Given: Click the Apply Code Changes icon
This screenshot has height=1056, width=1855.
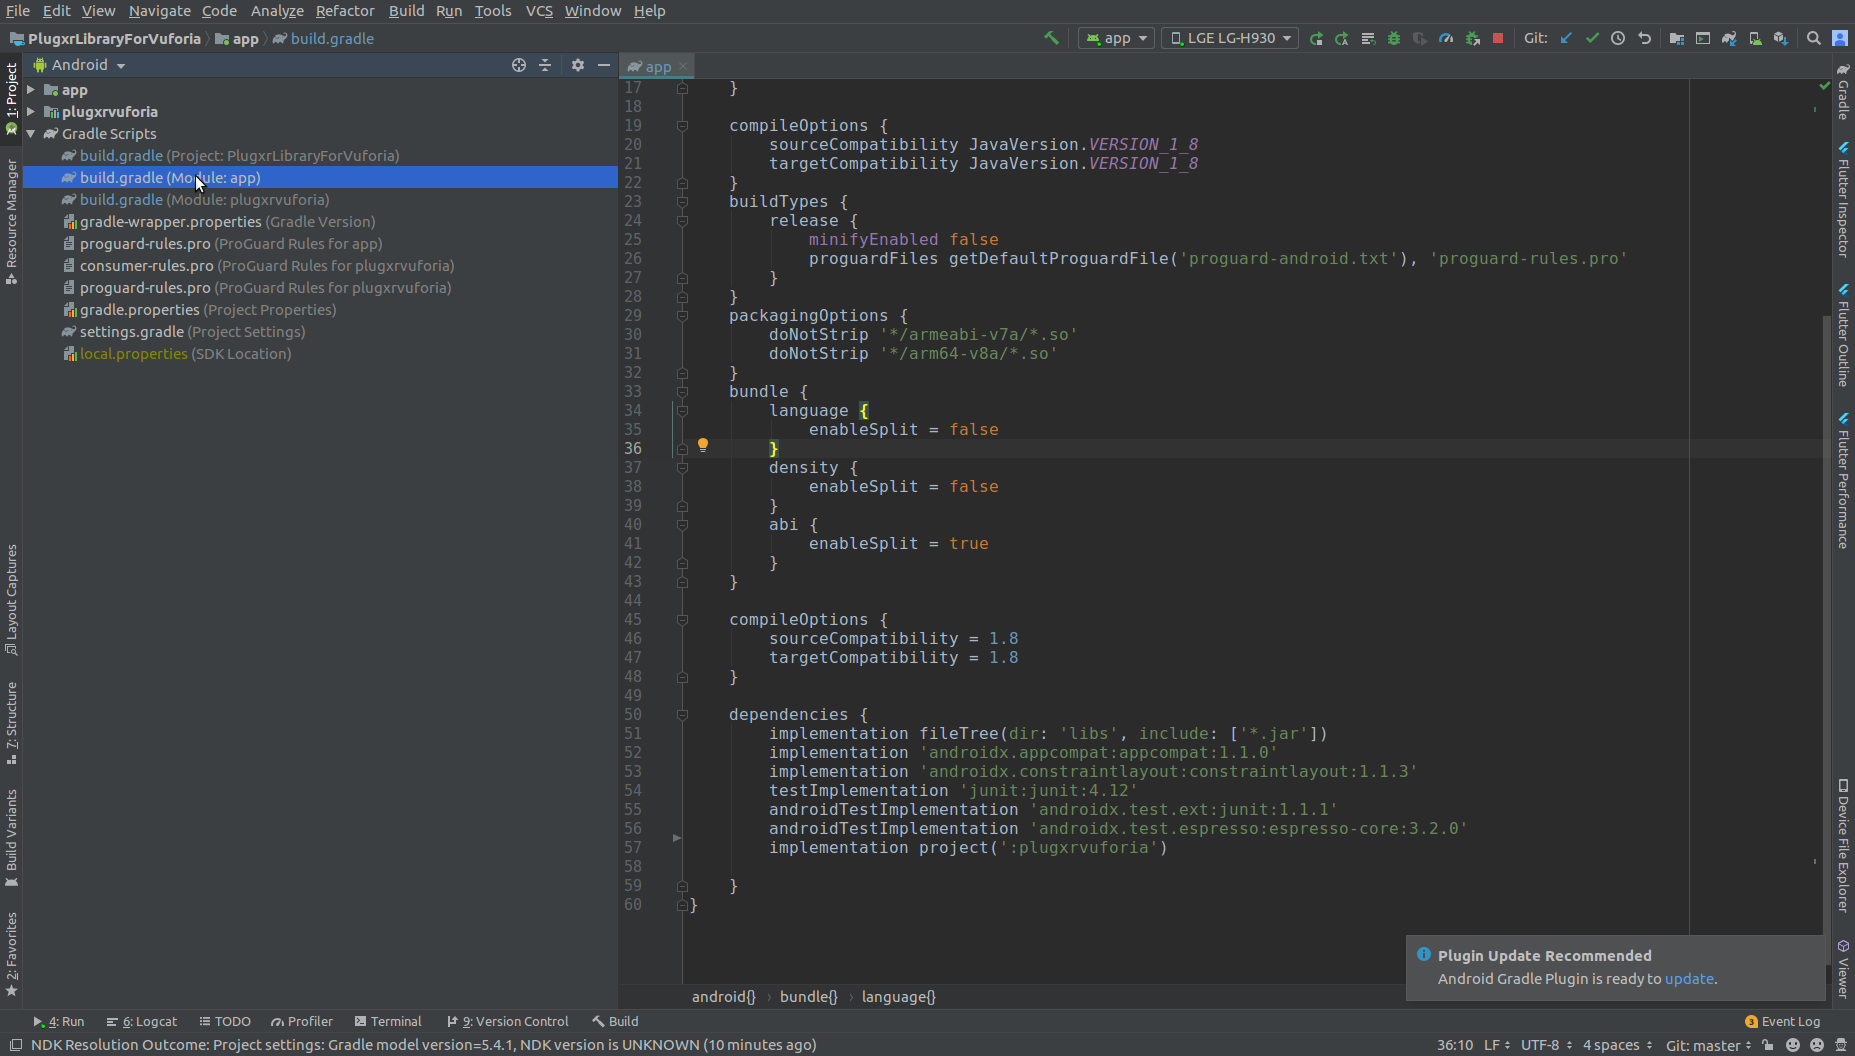Looking at the screenshot, I should (x=1368, y=38).
